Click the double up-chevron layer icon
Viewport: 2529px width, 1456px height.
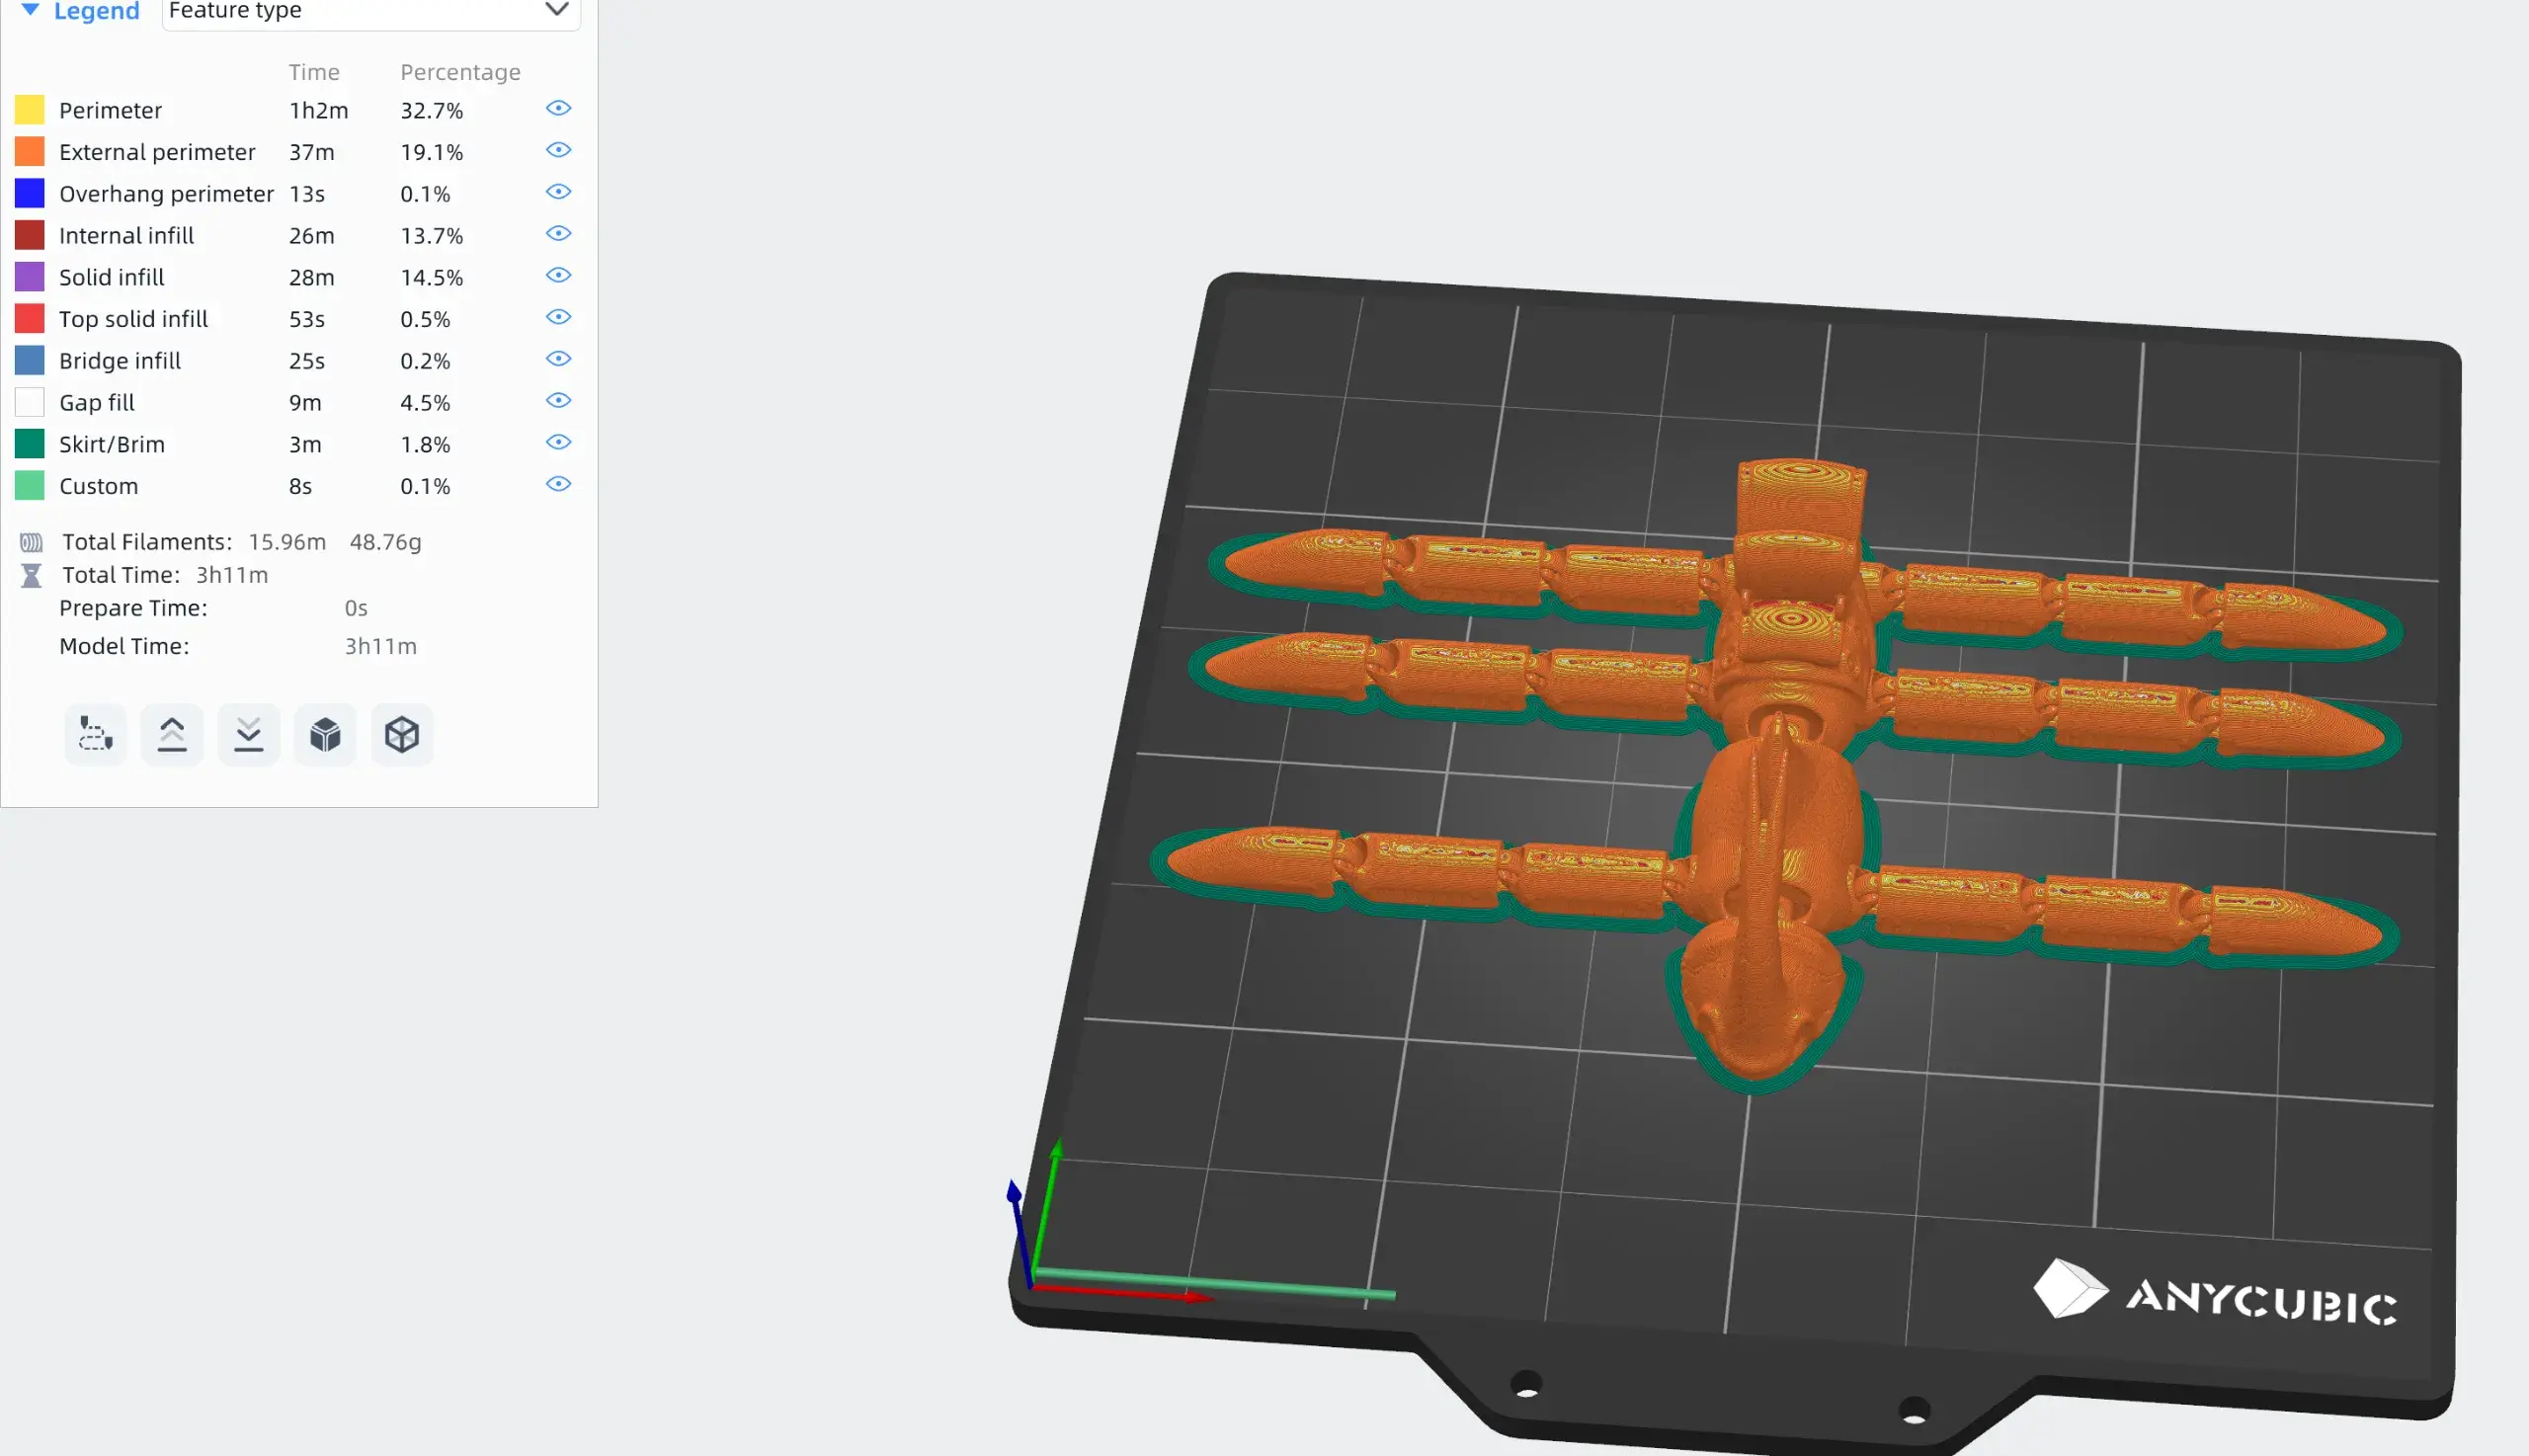click(172, 735)
